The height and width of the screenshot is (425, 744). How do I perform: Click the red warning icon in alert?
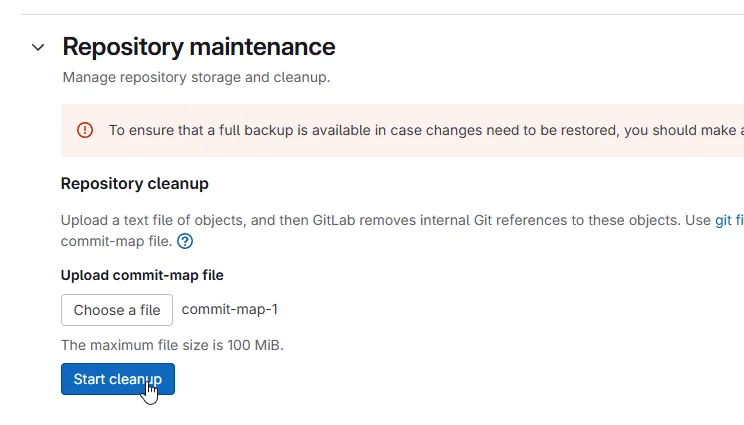click(x=85, y=130)
